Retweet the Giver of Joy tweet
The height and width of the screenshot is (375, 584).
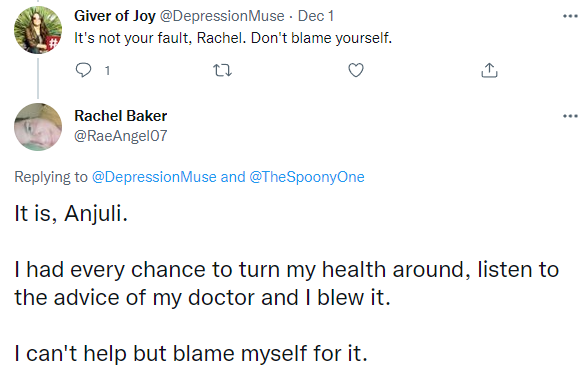[222, 70]
